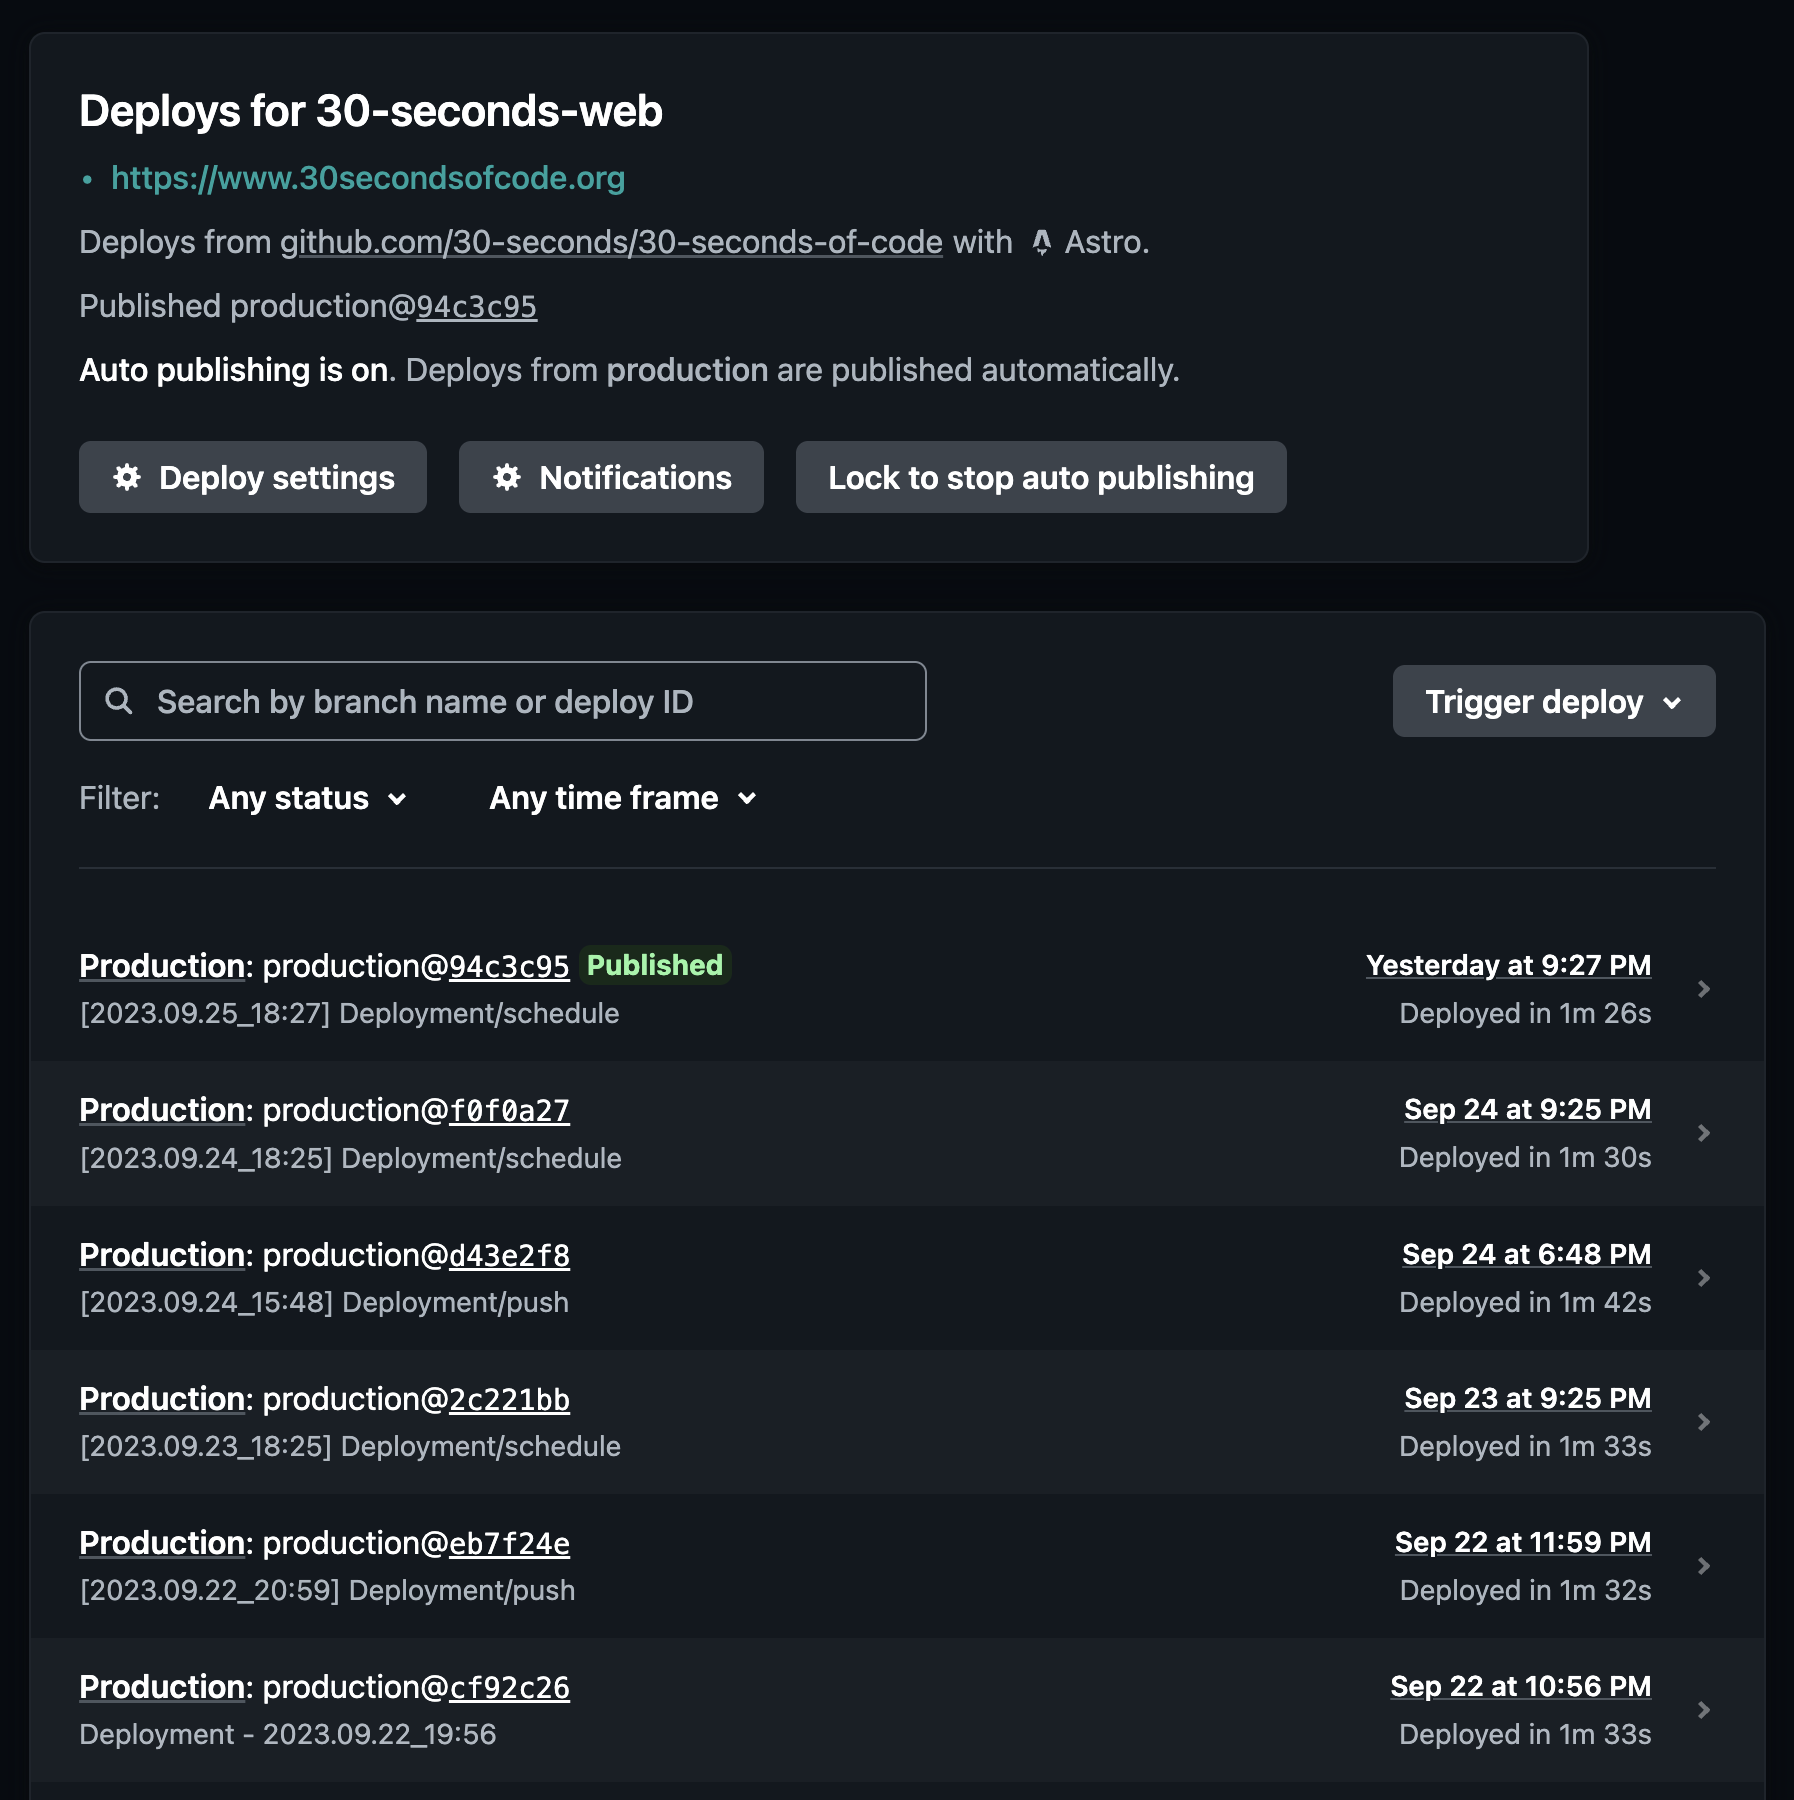
Task: Open the Published deploy via its right chevron
Action: point(1703,989)
